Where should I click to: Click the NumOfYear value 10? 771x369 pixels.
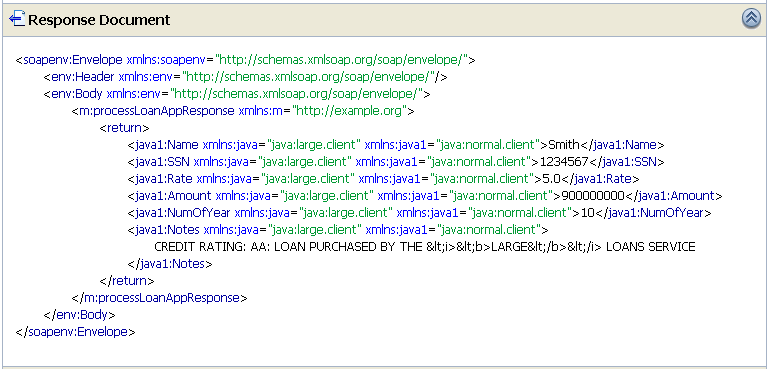coord(587,213)
